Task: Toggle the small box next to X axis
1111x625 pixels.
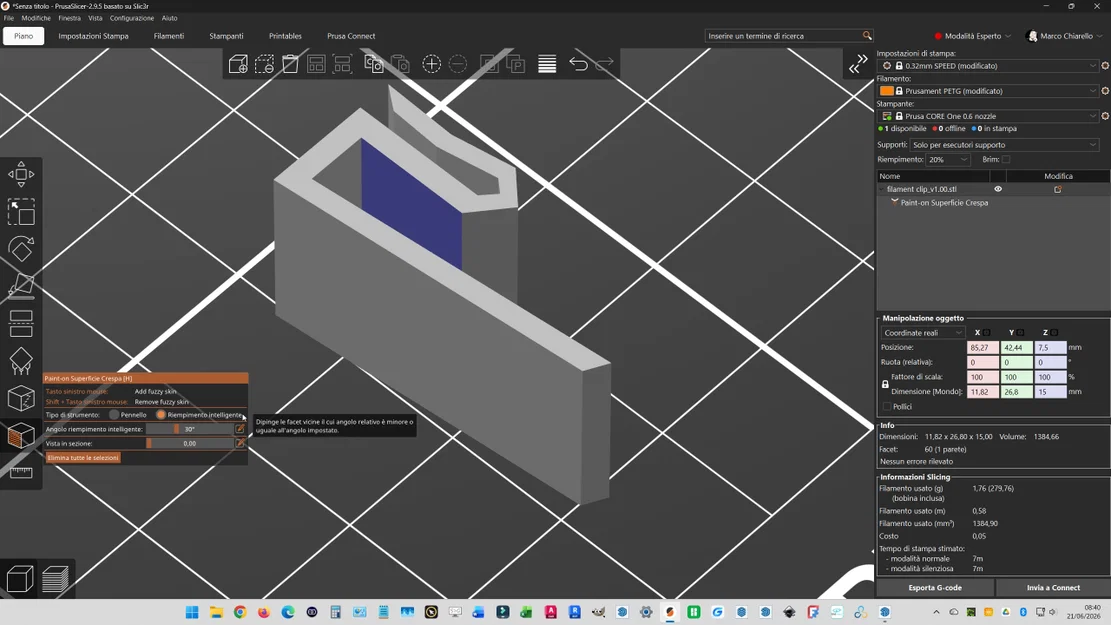Action: [986, 332]
